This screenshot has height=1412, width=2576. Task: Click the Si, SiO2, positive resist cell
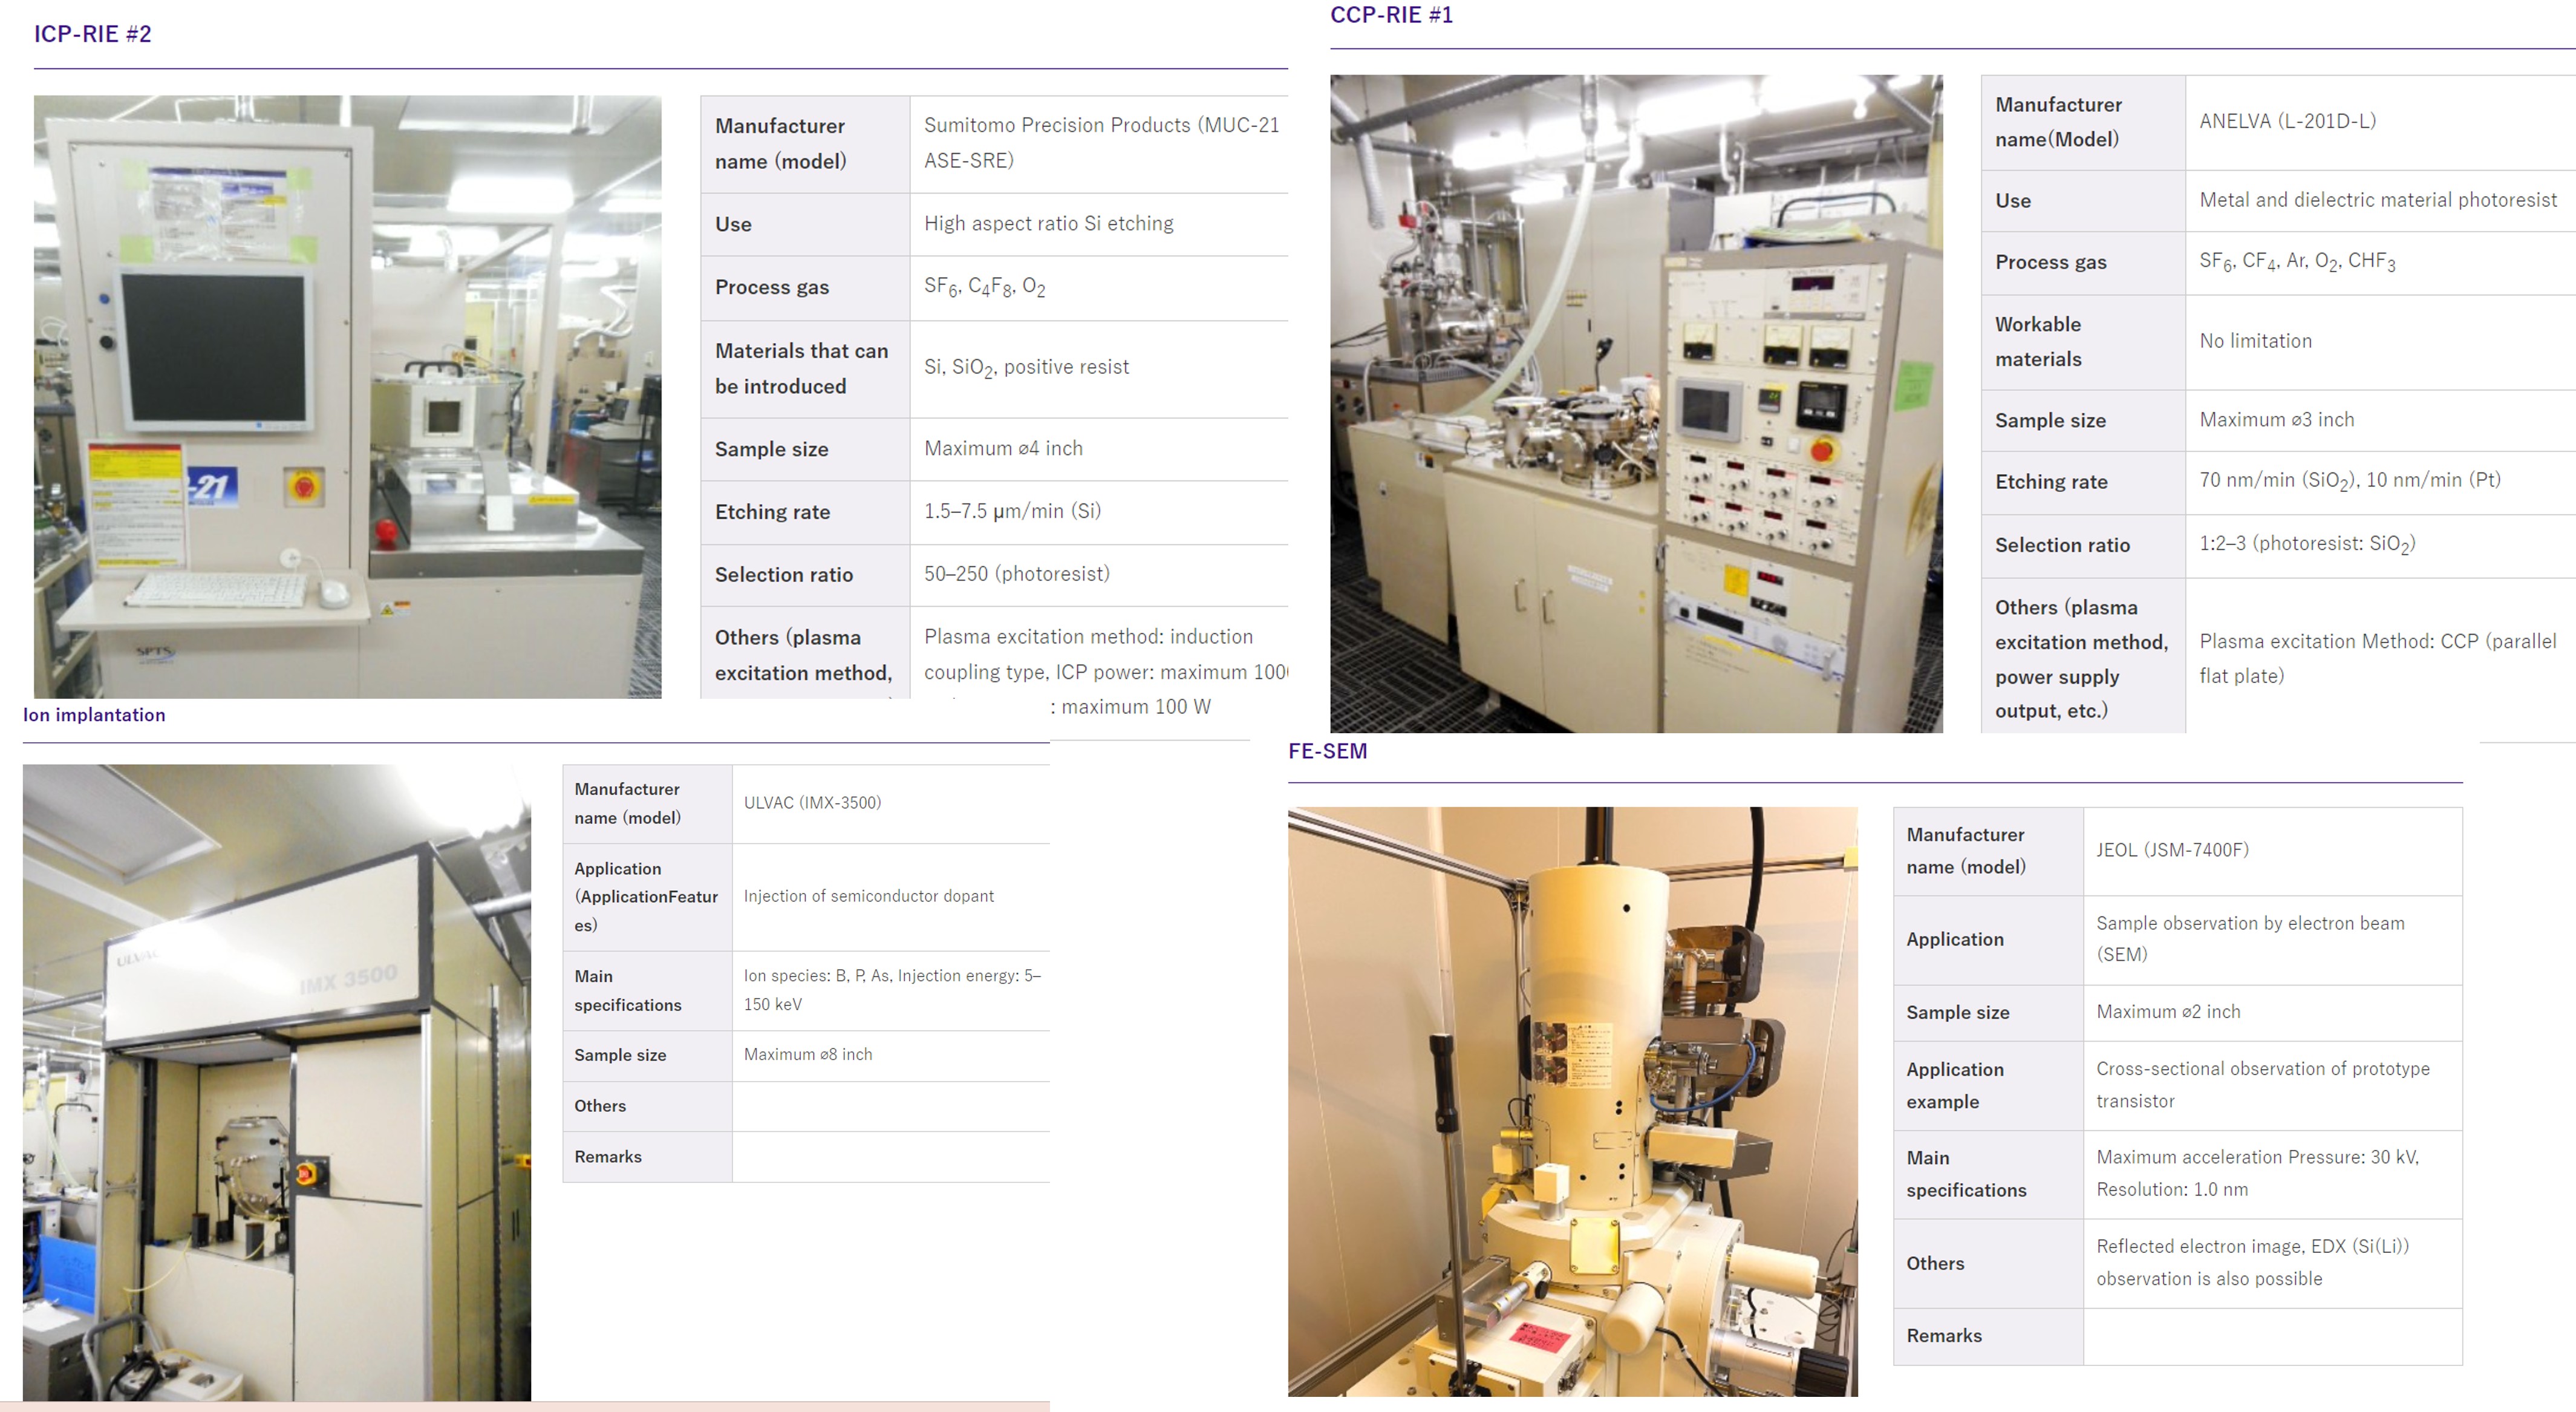tap(1099, 368)
